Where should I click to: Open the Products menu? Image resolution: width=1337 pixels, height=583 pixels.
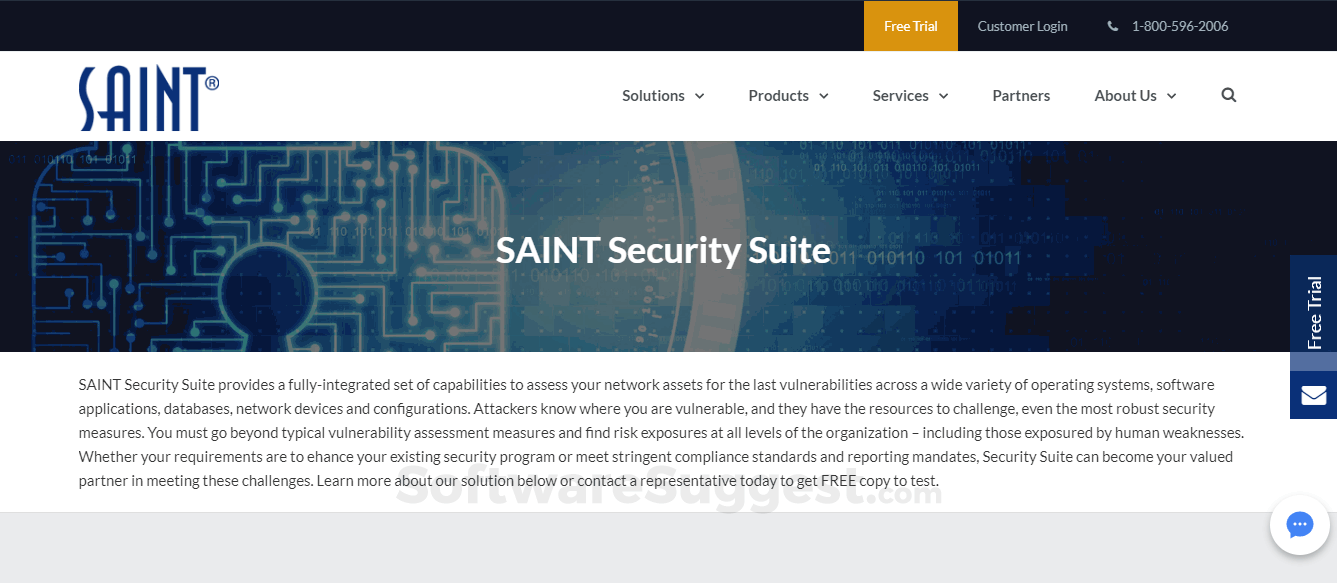pos(778,95)
